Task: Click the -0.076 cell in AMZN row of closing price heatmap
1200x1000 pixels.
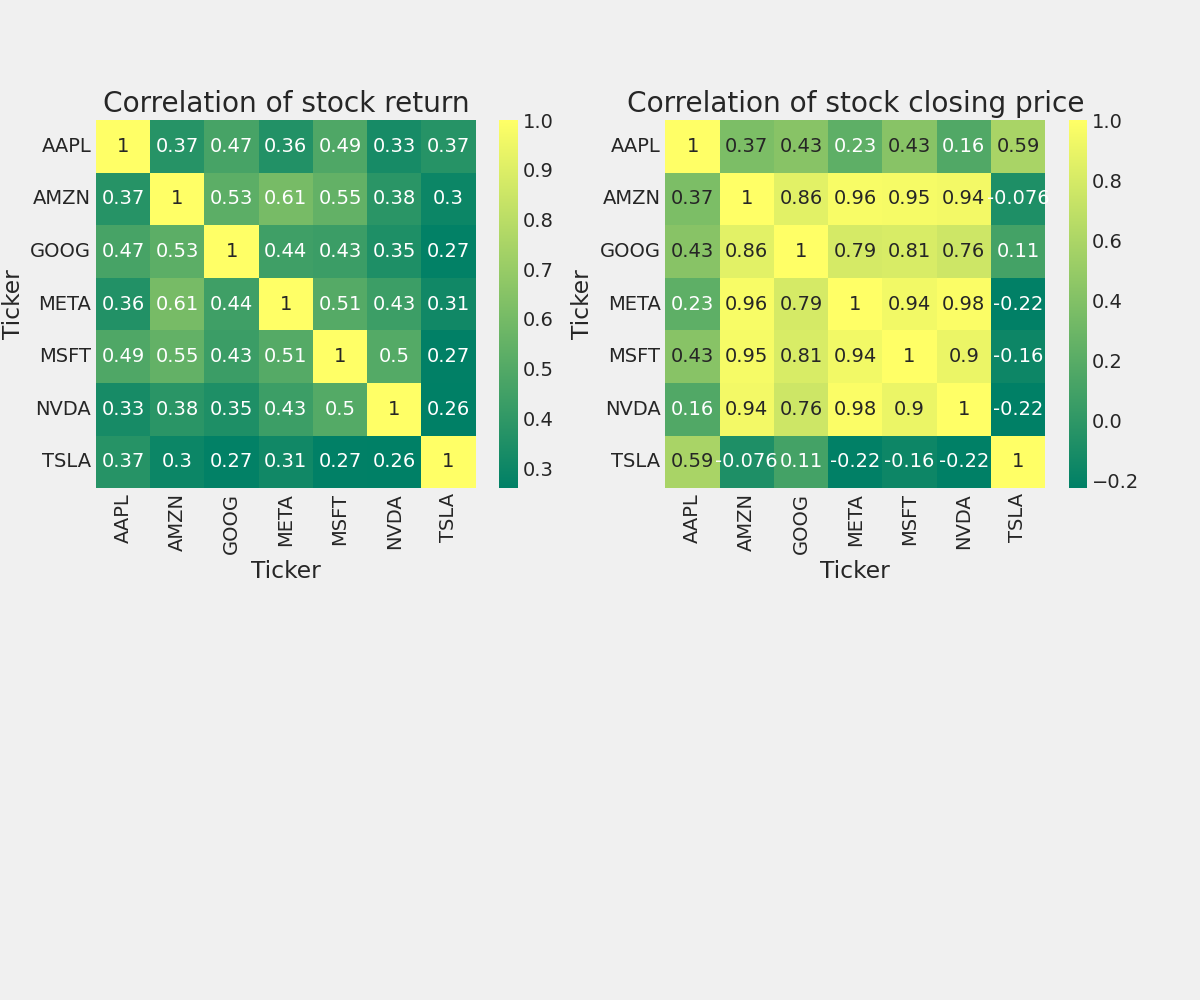Action: tap(1017, 198)
